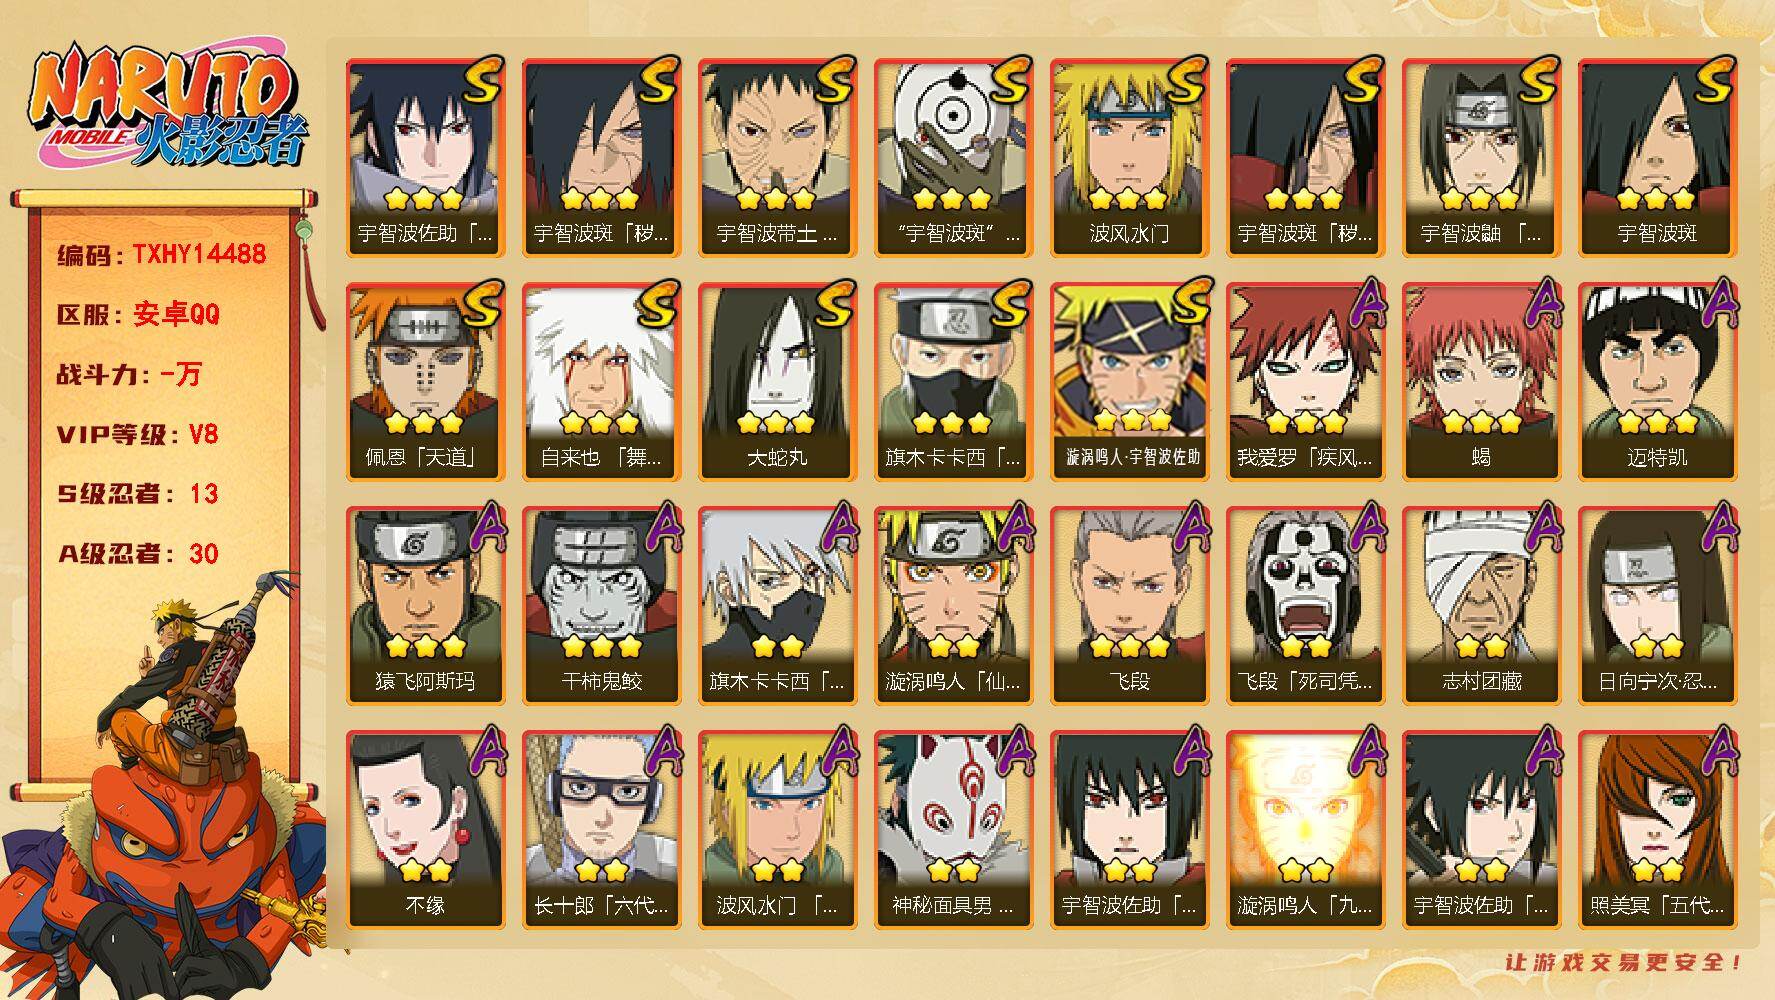
Task: Click the account code TXHY14488 text
Action: click(x=199, y=255)
